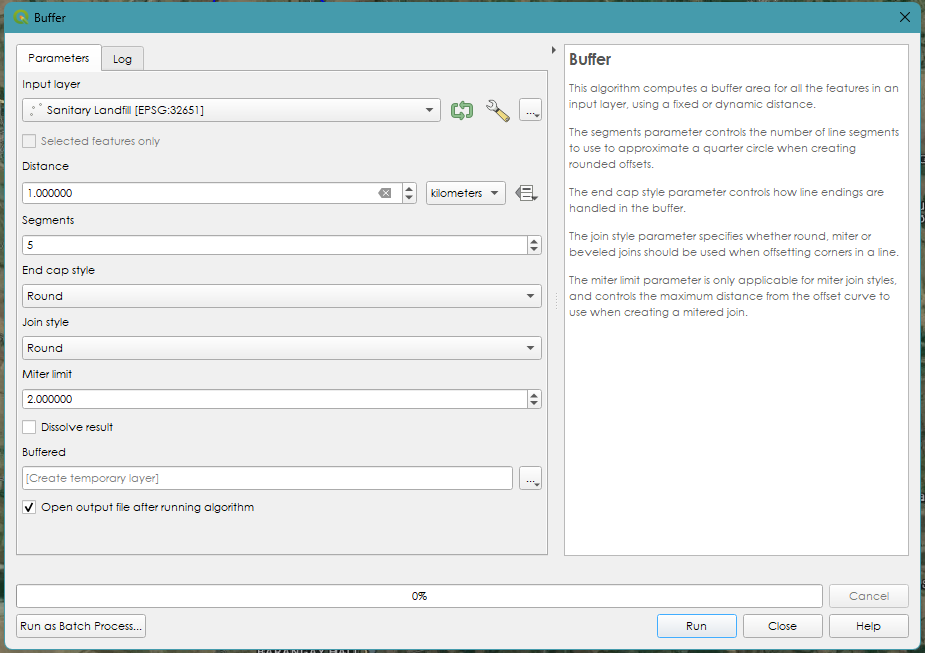
Task: Switch to the Log tab
Action: click(x=122, y=59)
